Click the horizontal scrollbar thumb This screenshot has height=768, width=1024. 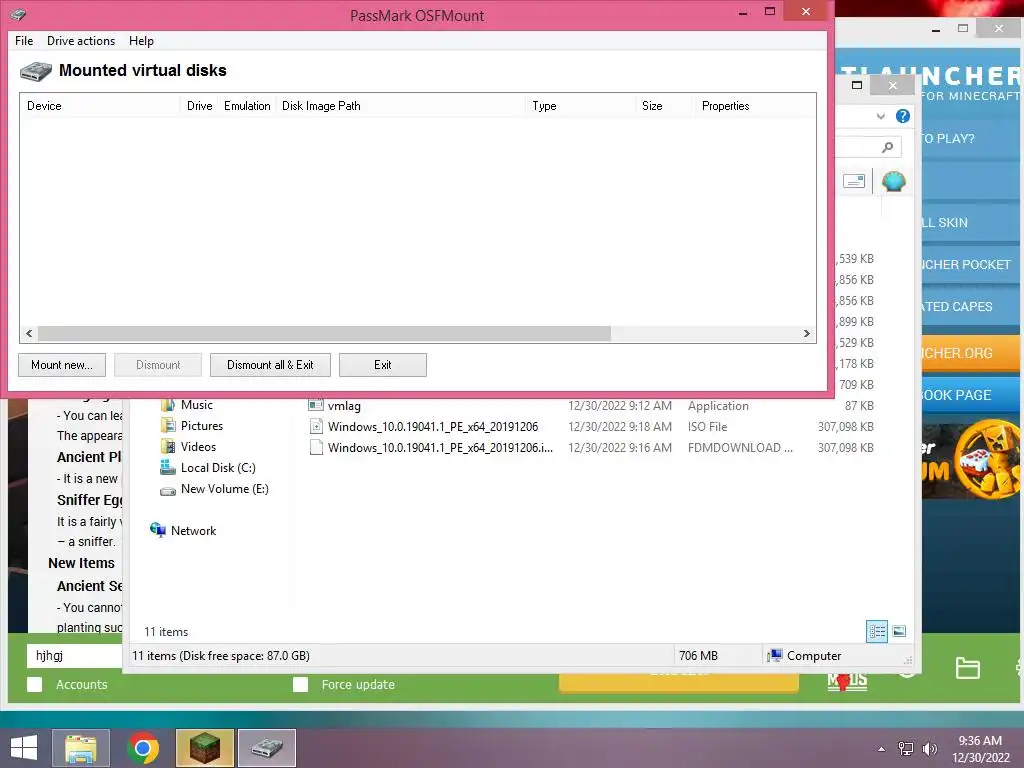pyautogui.click(x=324, y=334)
